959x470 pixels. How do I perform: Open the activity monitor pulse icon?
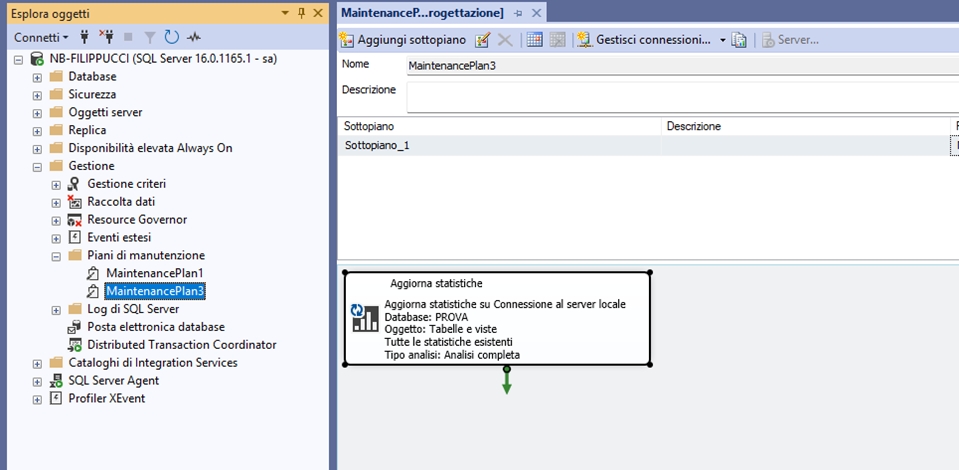click(x=194, y=37)
